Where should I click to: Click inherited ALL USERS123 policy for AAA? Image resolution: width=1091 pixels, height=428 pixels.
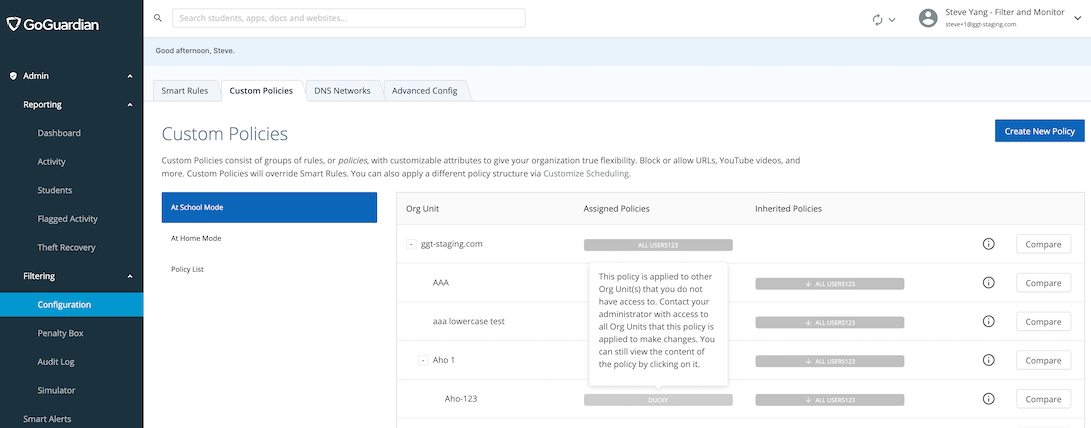click(x=829, y=284)
